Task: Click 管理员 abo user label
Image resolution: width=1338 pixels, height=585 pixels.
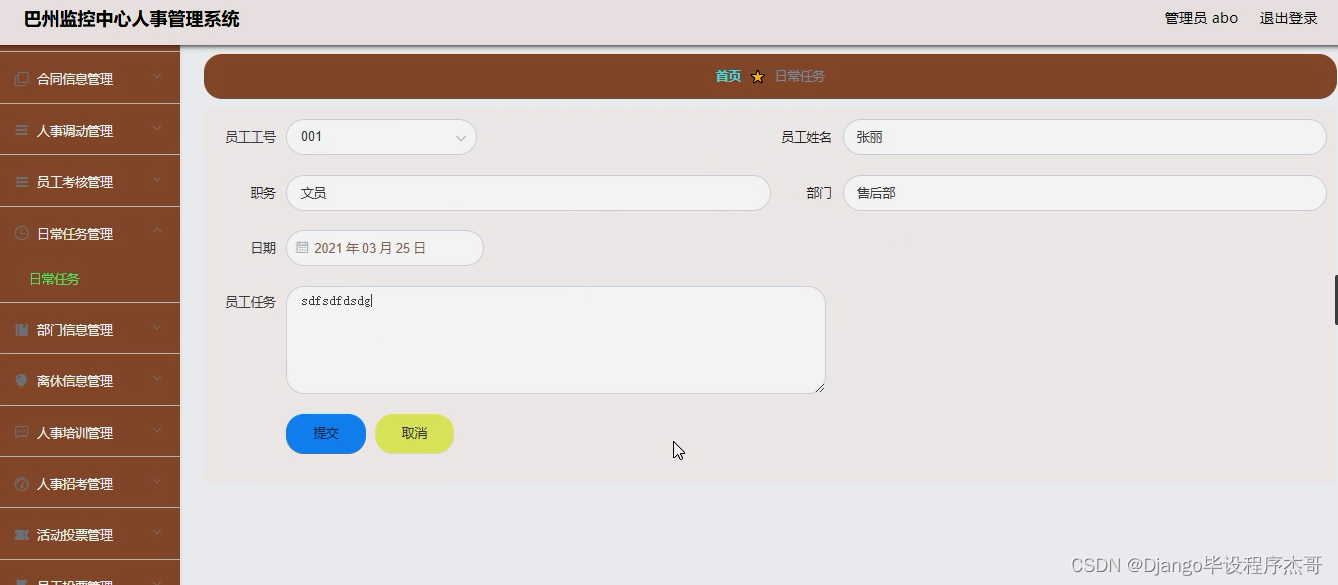Action: click(x=1201, y=18)
